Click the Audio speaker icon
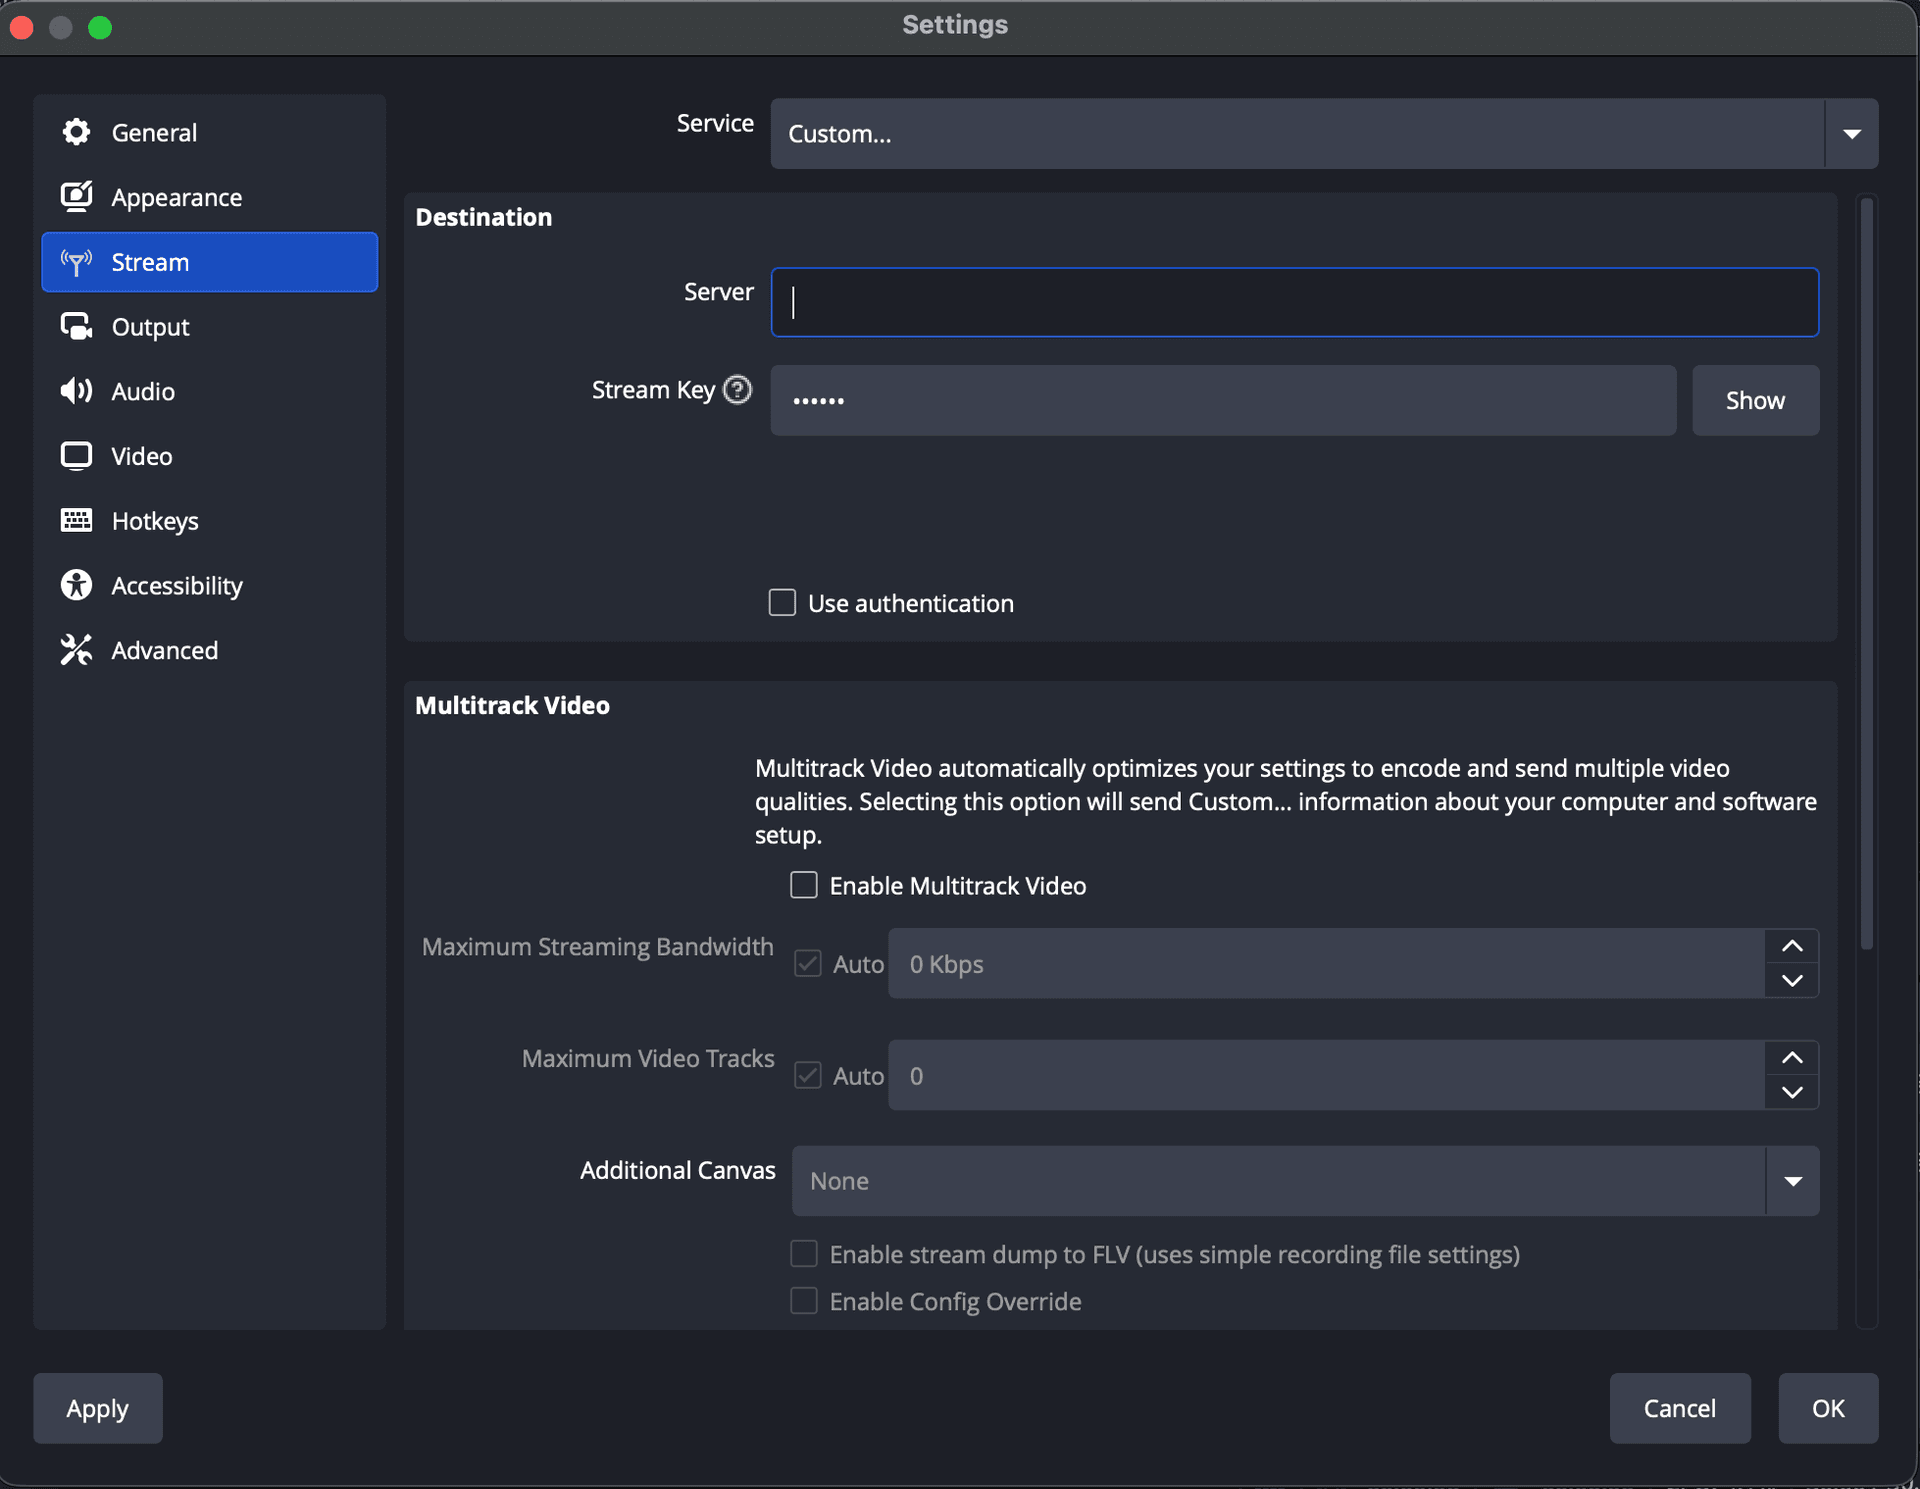Viewport: 1920px width, 1489px height. click(75, 391)
